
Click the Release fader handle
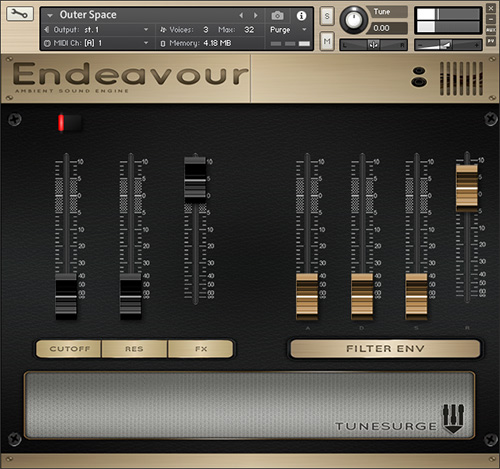pyautogui.click(x=467, y=188)
